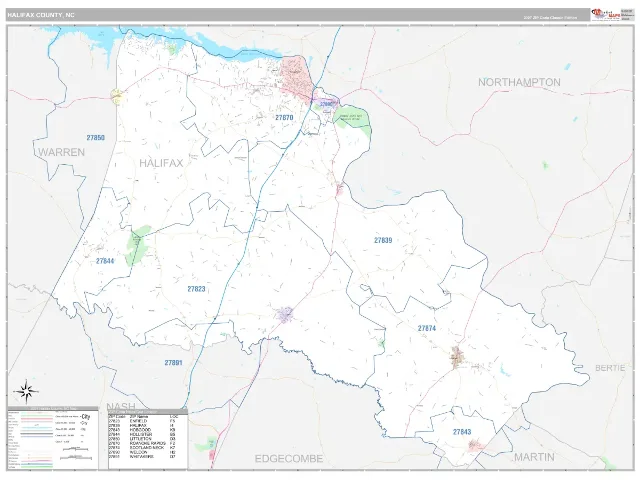This screenshot has height=480, width=640.
Task: Select ZIP code label 27870
Action: click(284, 118)
